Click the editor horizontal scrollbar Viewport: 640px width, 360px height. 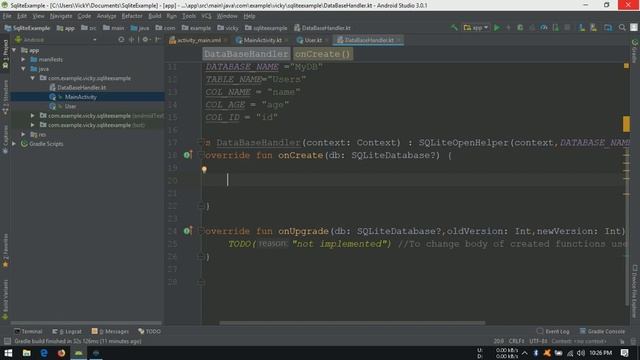(352, 323)
